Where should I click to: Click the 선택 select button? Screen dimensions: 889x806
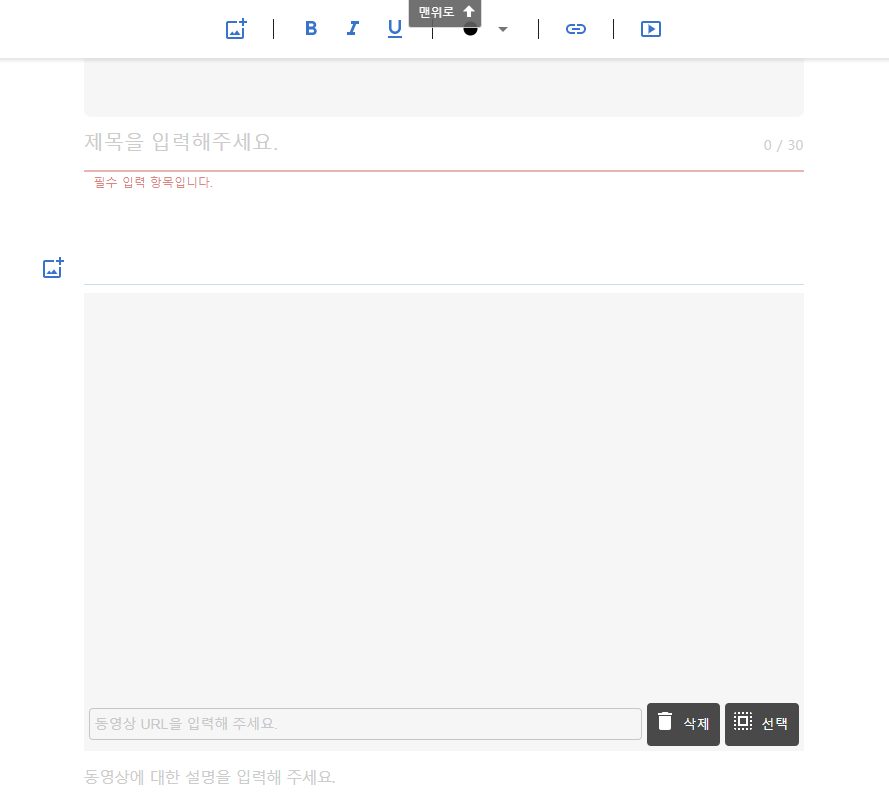[x=762, y=724]
